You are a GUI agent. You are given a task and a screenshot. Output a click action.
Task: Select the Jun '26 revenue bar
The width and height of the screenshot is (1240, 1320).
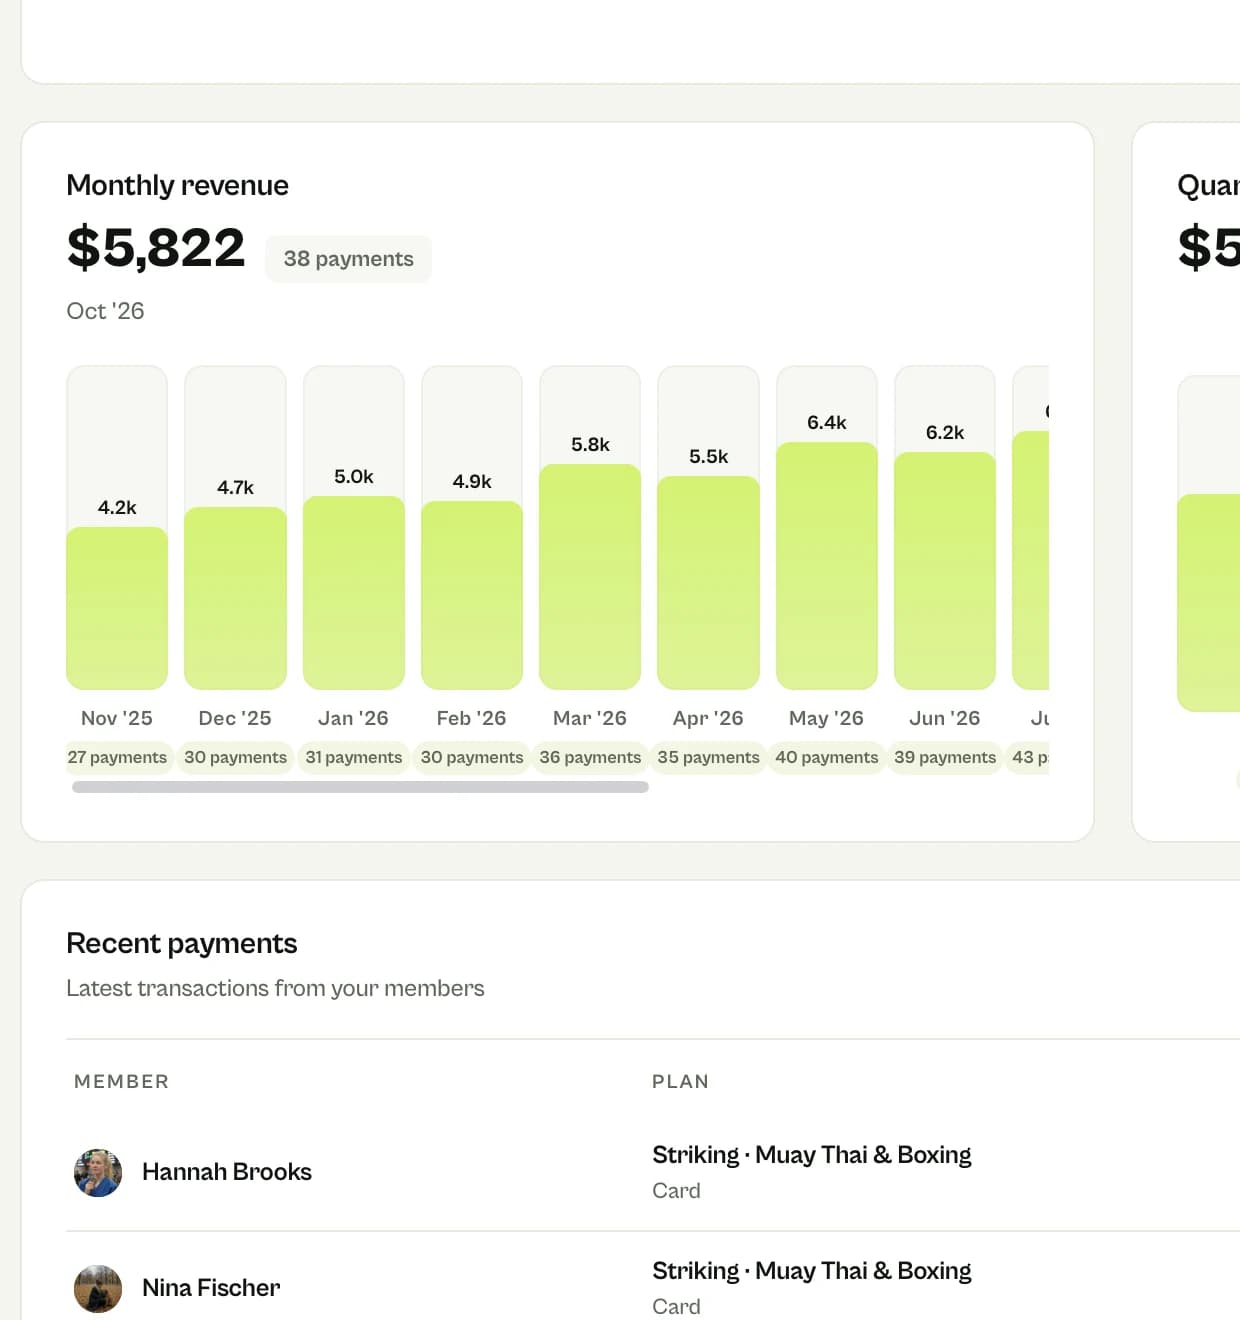[x=945, y=571]
